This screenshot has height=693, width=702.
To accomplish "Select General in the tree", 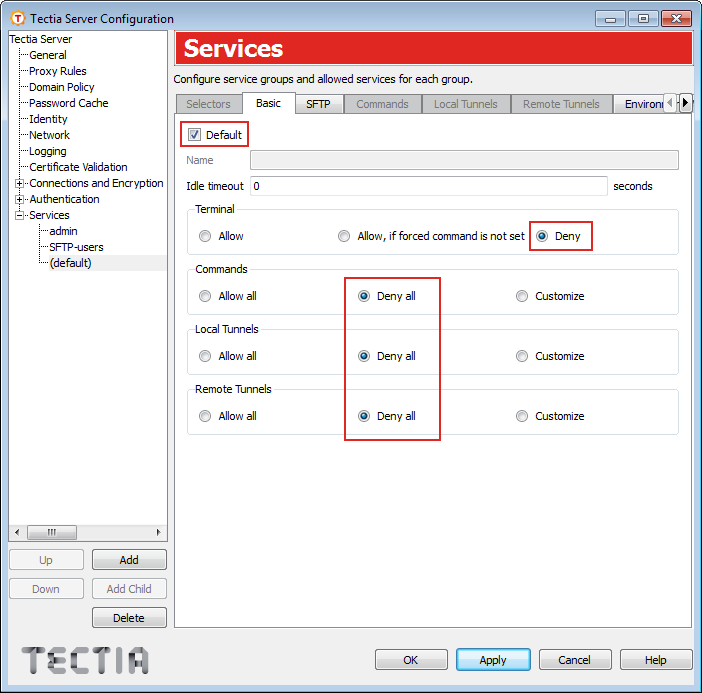I will coord(47,55).
